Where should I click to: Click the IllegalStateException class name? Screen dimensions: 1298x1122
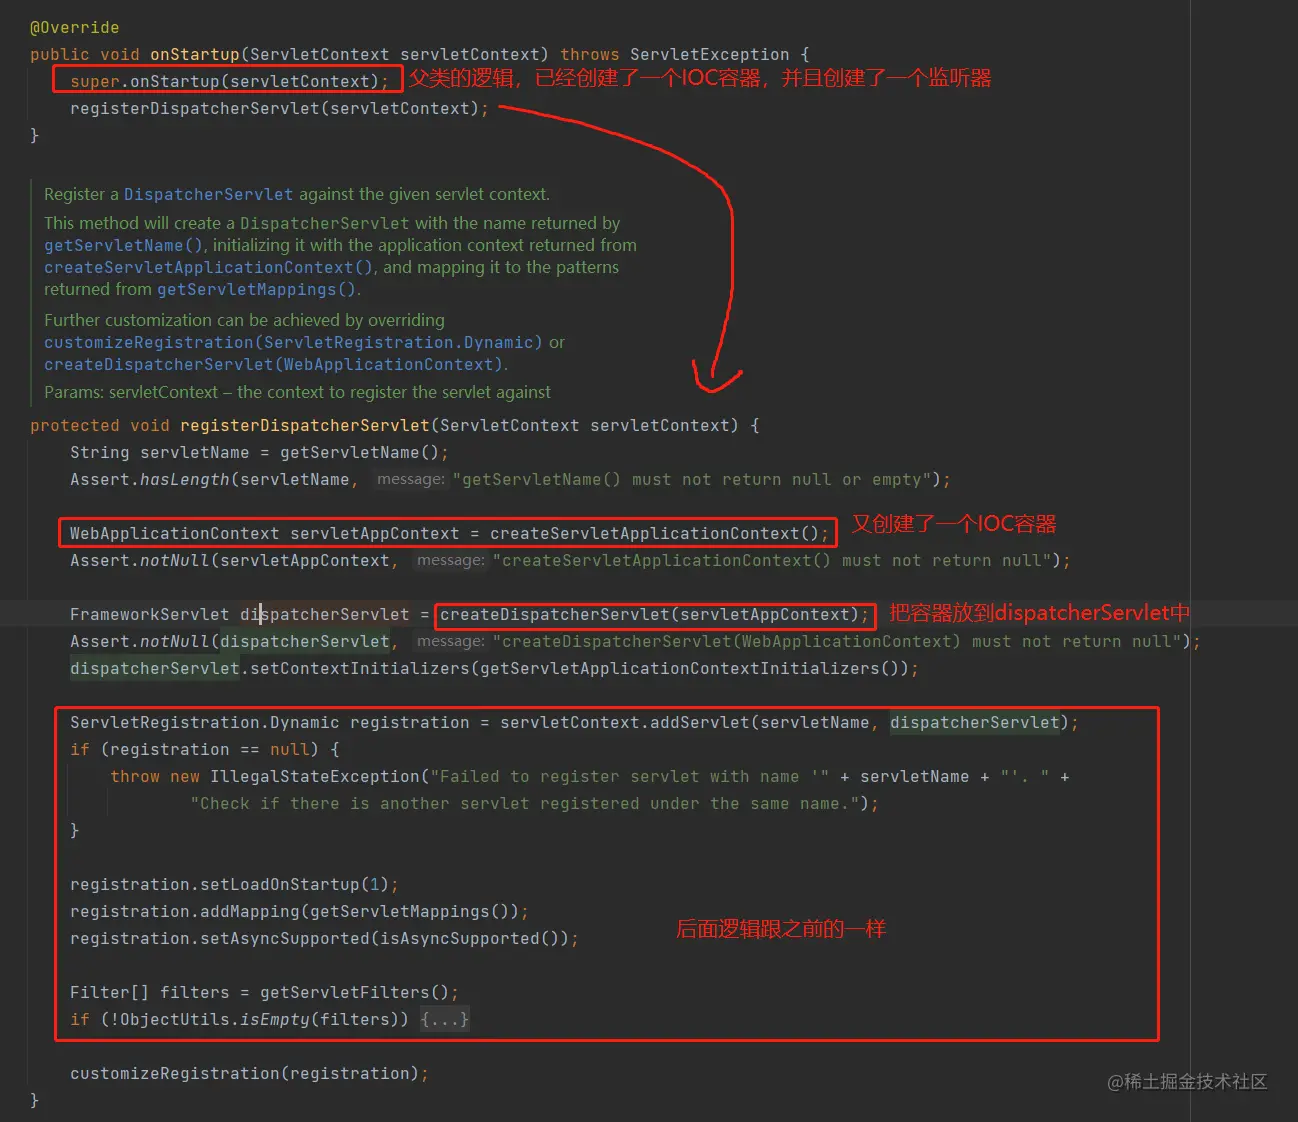(x=315, y=776)
